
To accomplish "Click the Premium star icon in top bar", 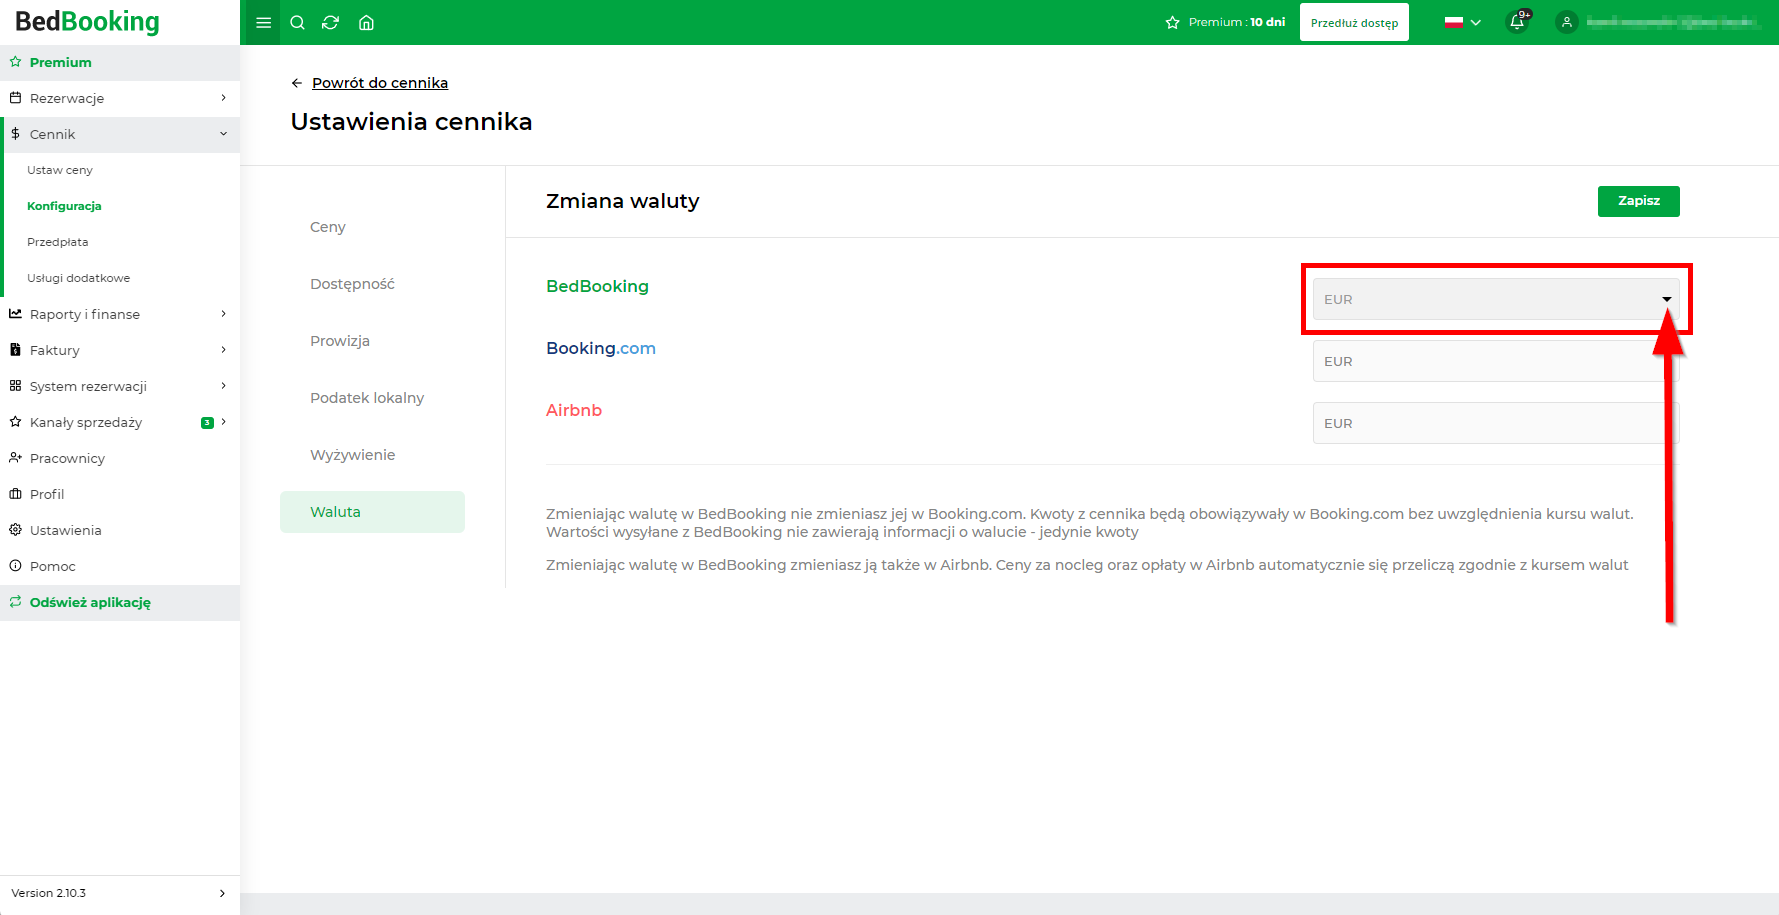I will pyautogui.click(x=1172, y=22).
